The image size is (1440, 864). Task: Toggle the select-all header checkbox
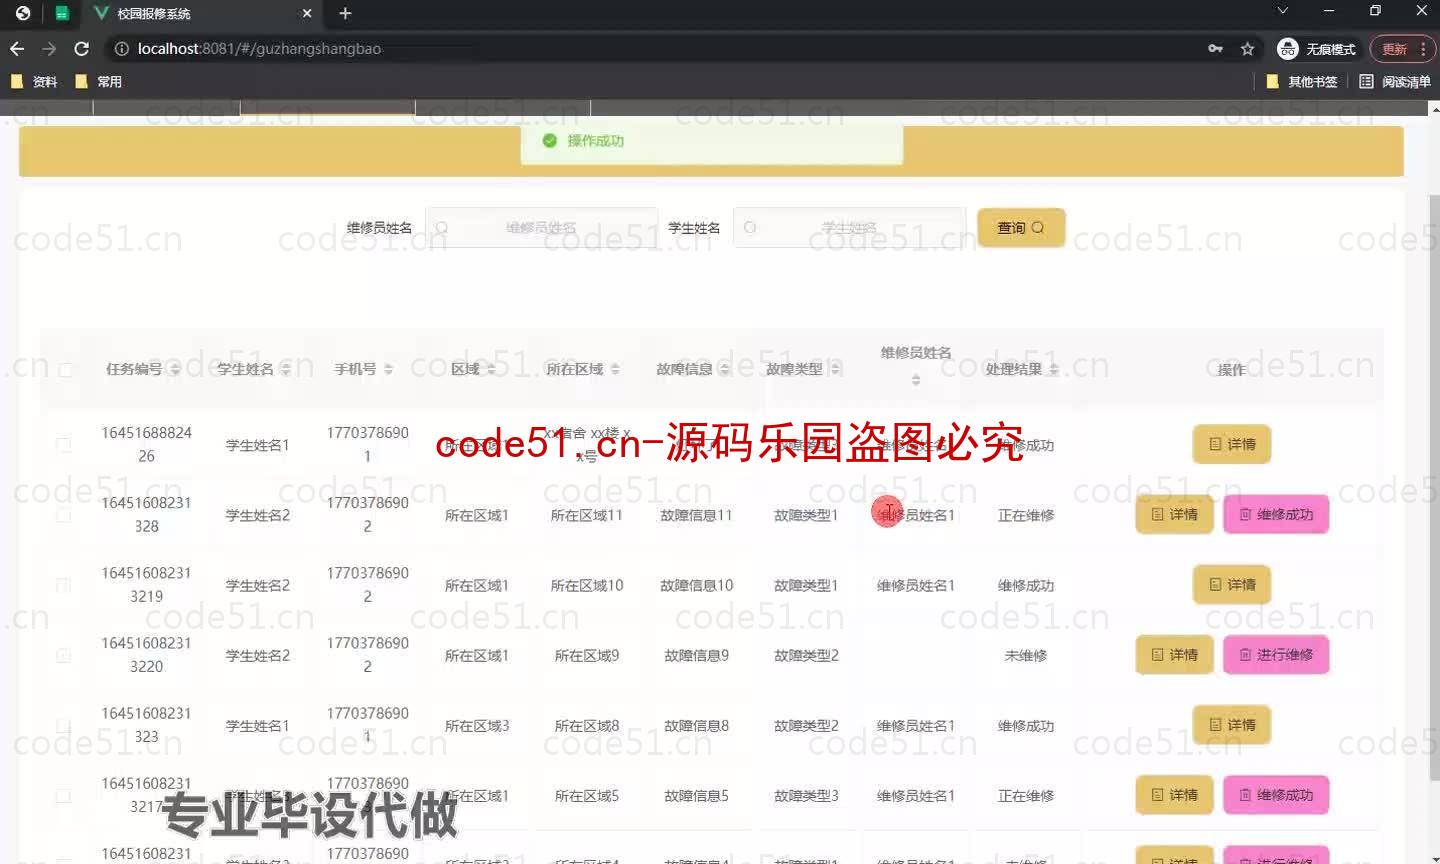[x=65, y=370]
